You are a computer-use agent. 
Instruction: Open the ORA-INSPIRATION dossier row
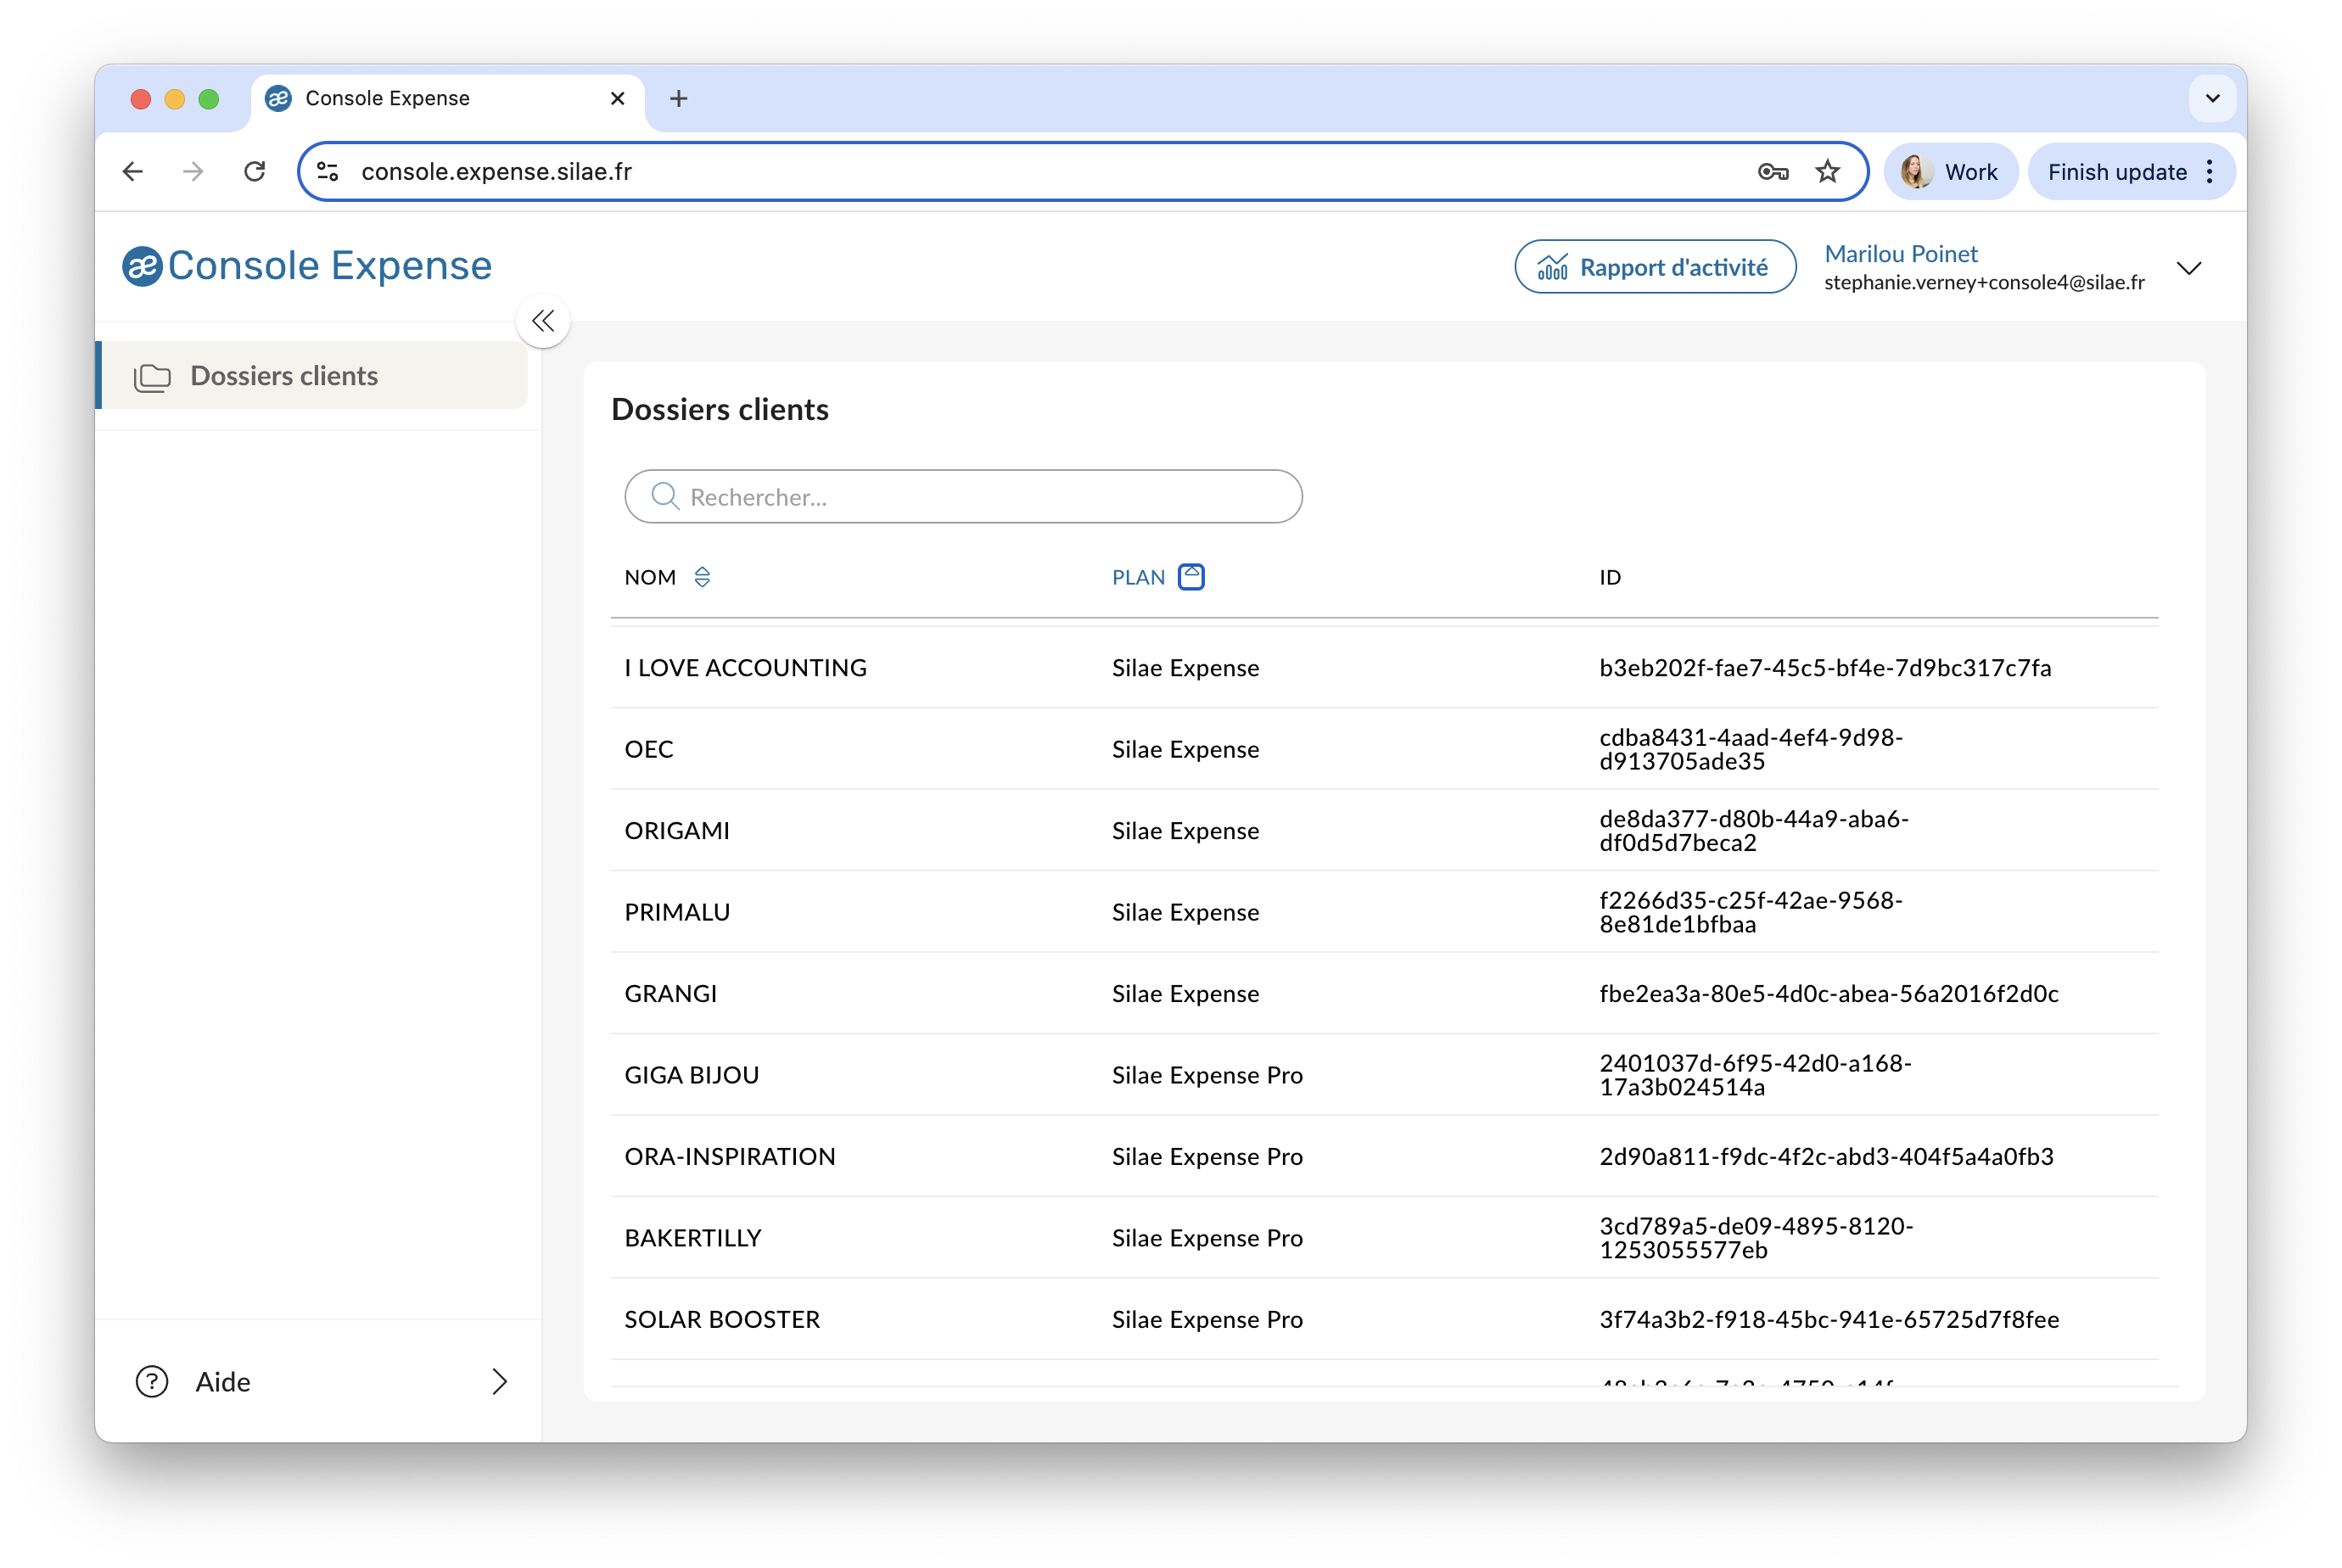point(1384,1157)
